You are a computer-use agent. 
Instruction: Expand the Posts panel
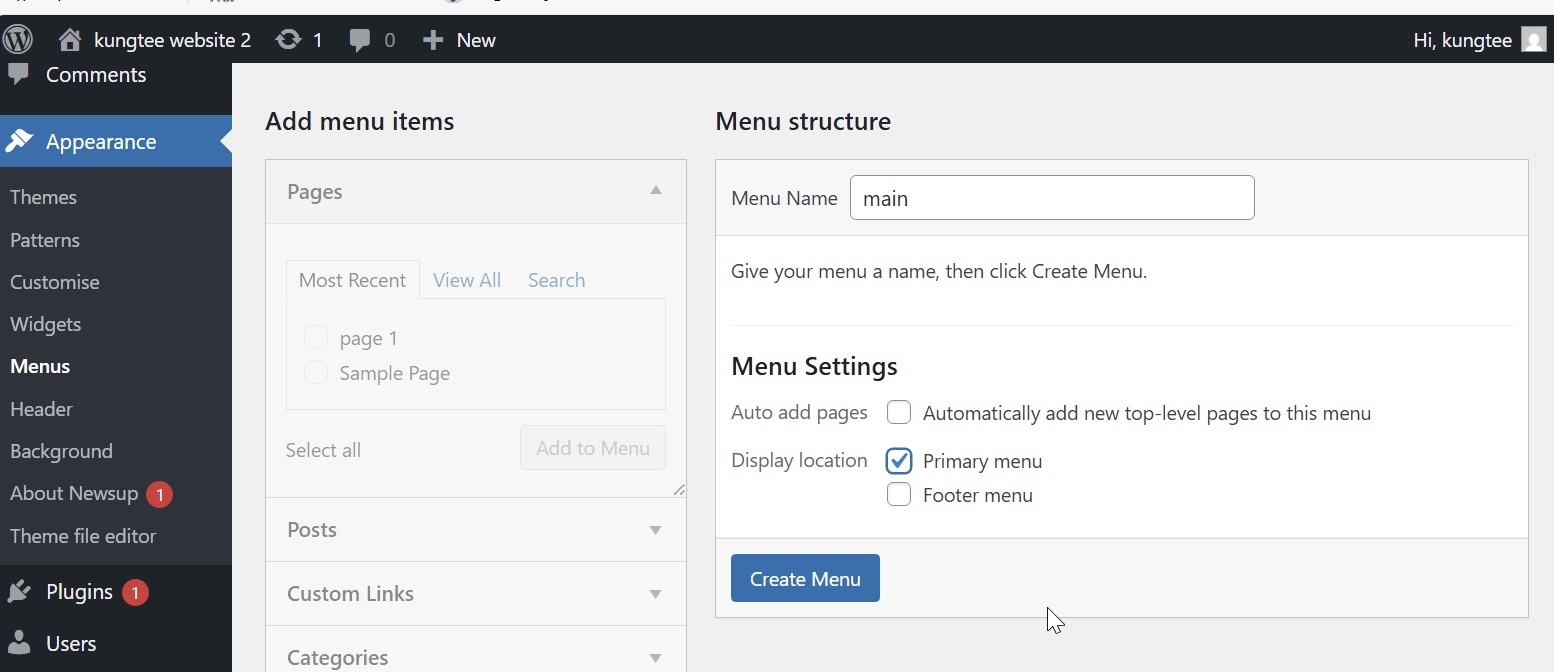click(x=656, y=530)
